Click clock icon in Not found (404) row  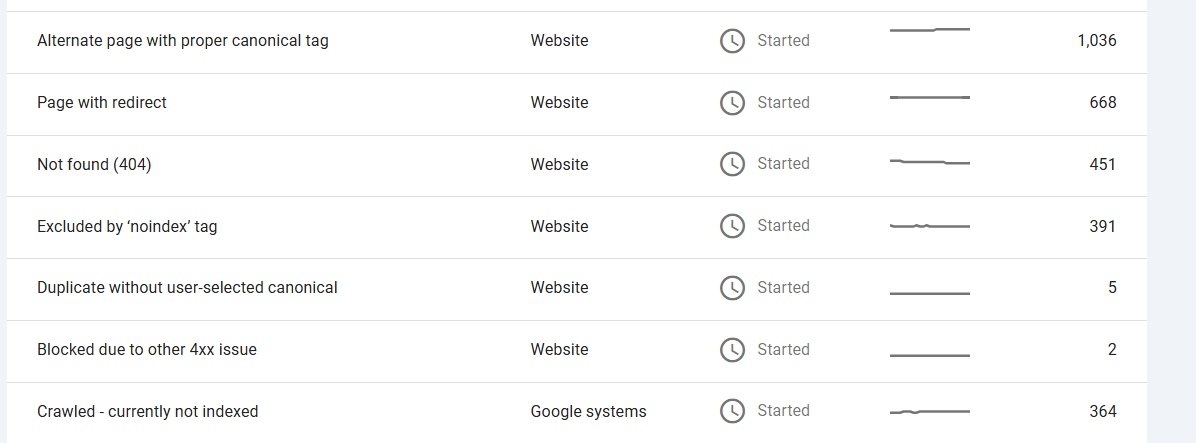point(732,164)
